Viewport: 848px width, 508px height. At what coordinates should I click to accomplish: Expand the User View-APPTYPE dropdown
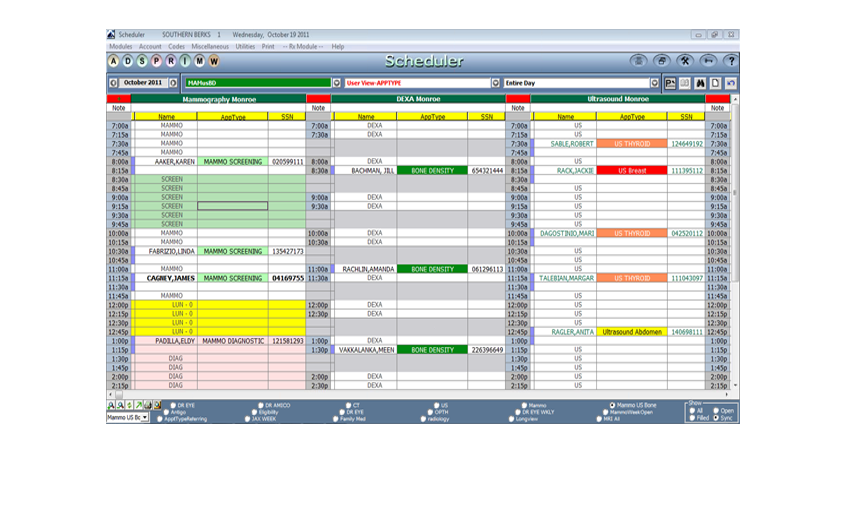tap(495, 83)
